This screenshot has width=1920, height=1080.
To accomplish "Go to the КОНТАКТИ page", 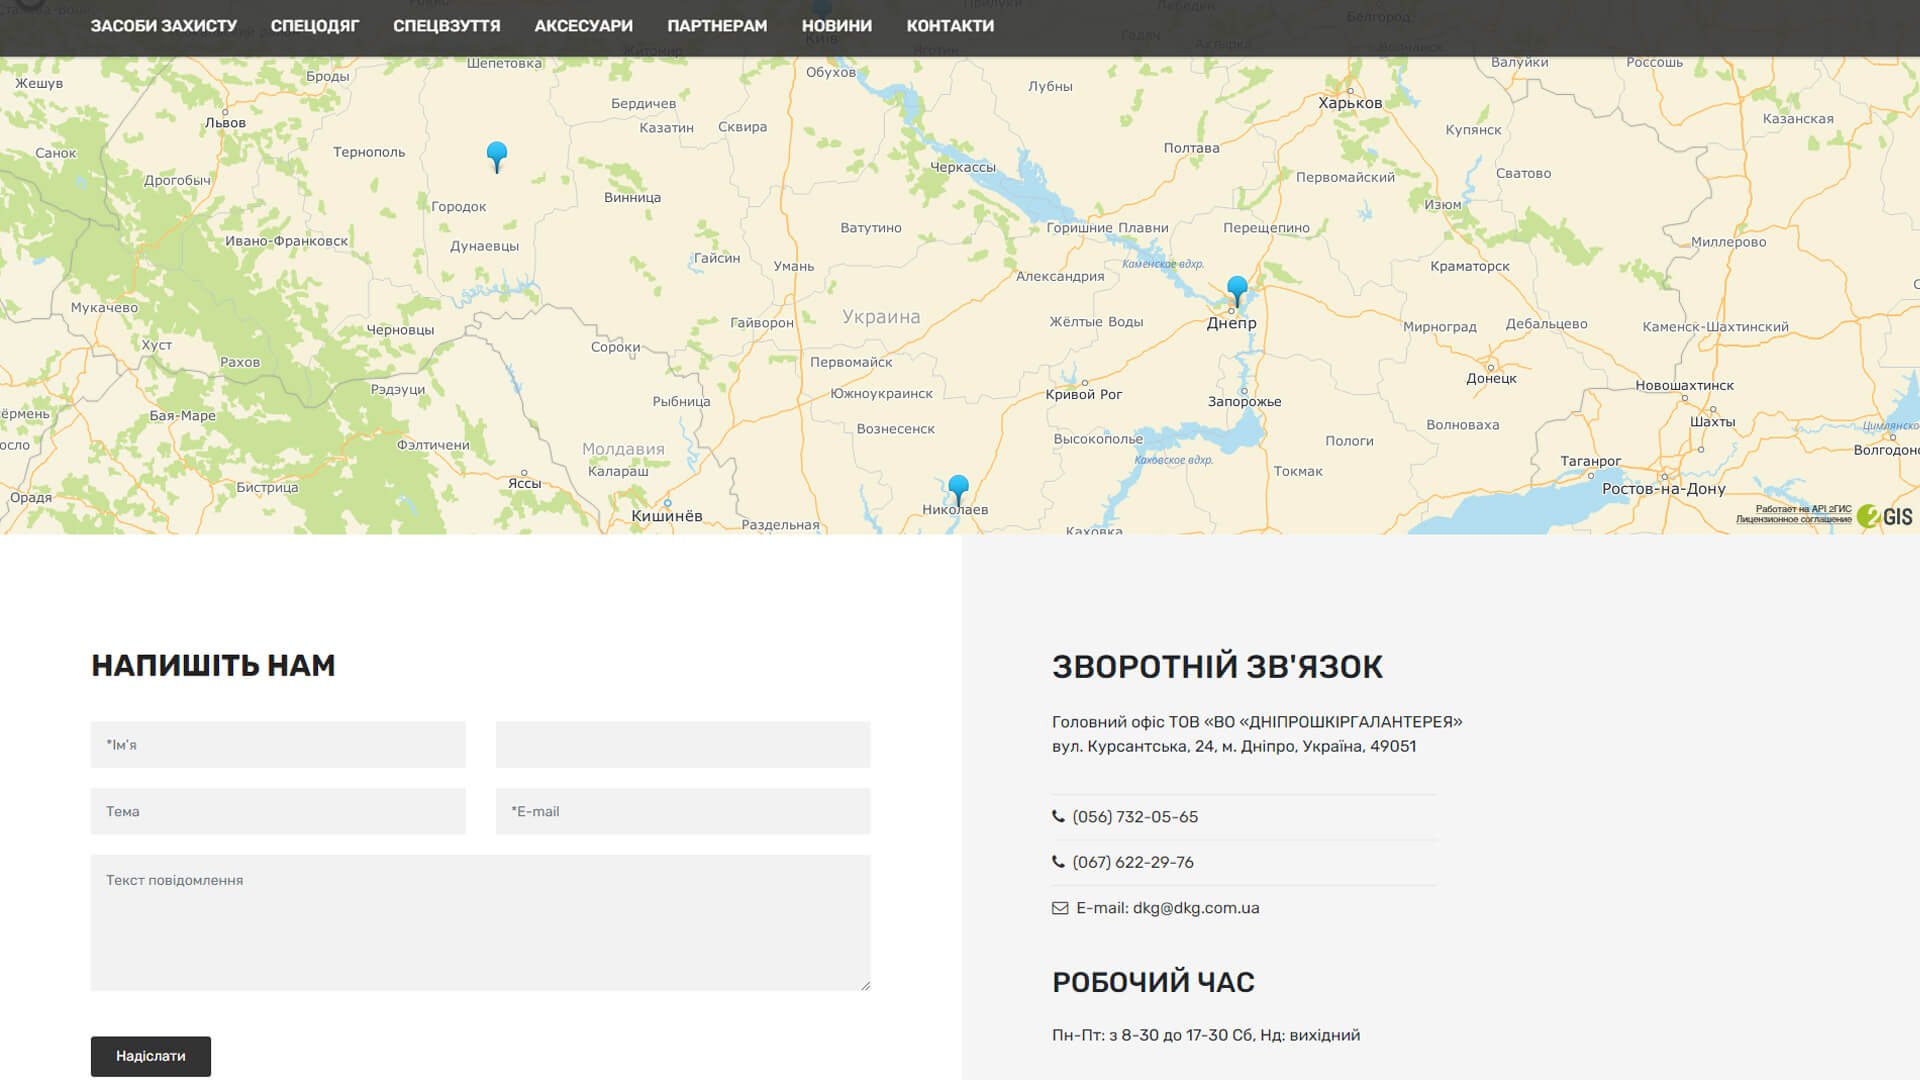I will pyautogui.click(x=950, y=26).
